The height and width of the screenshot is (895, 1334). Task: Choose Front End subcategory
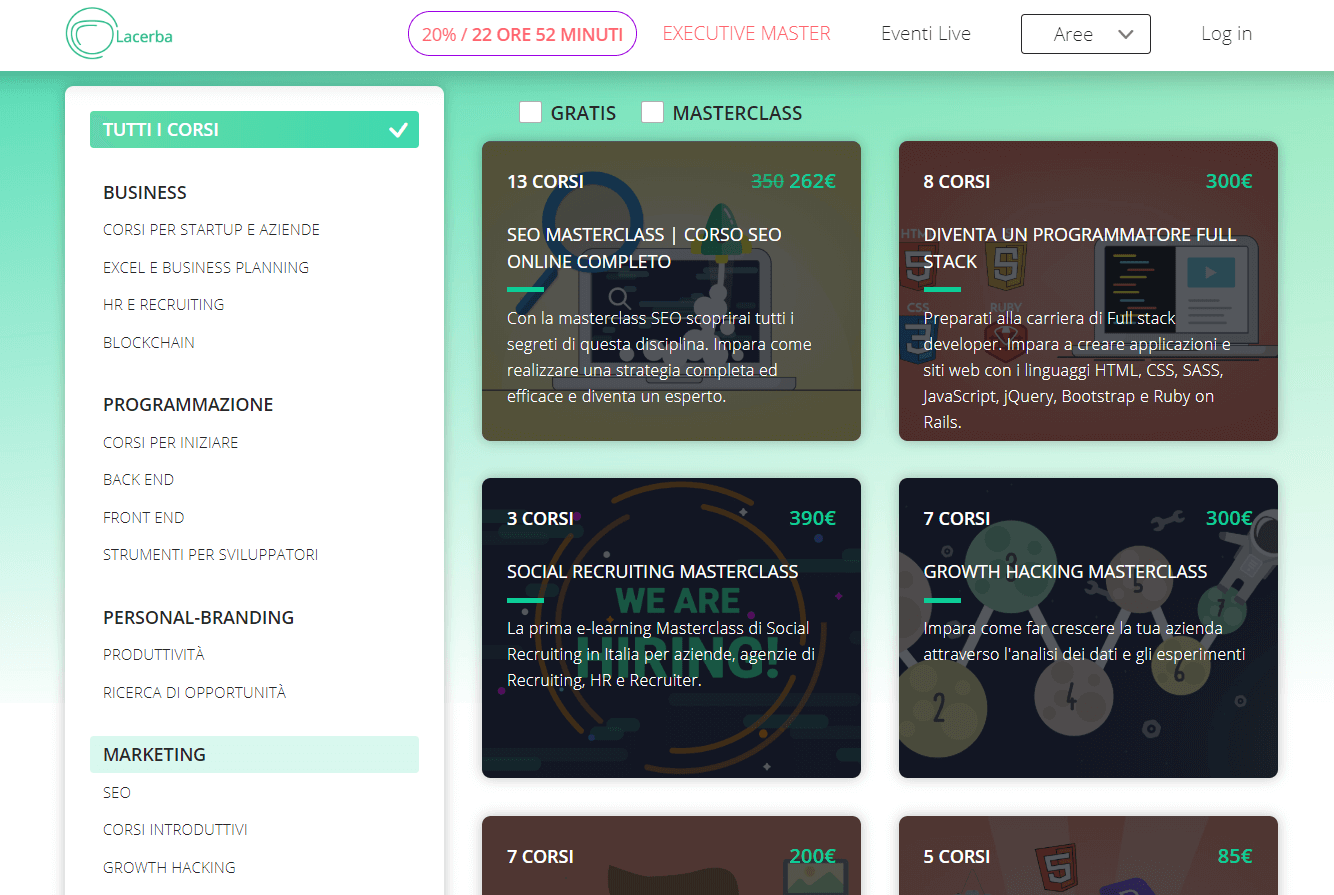144,518
